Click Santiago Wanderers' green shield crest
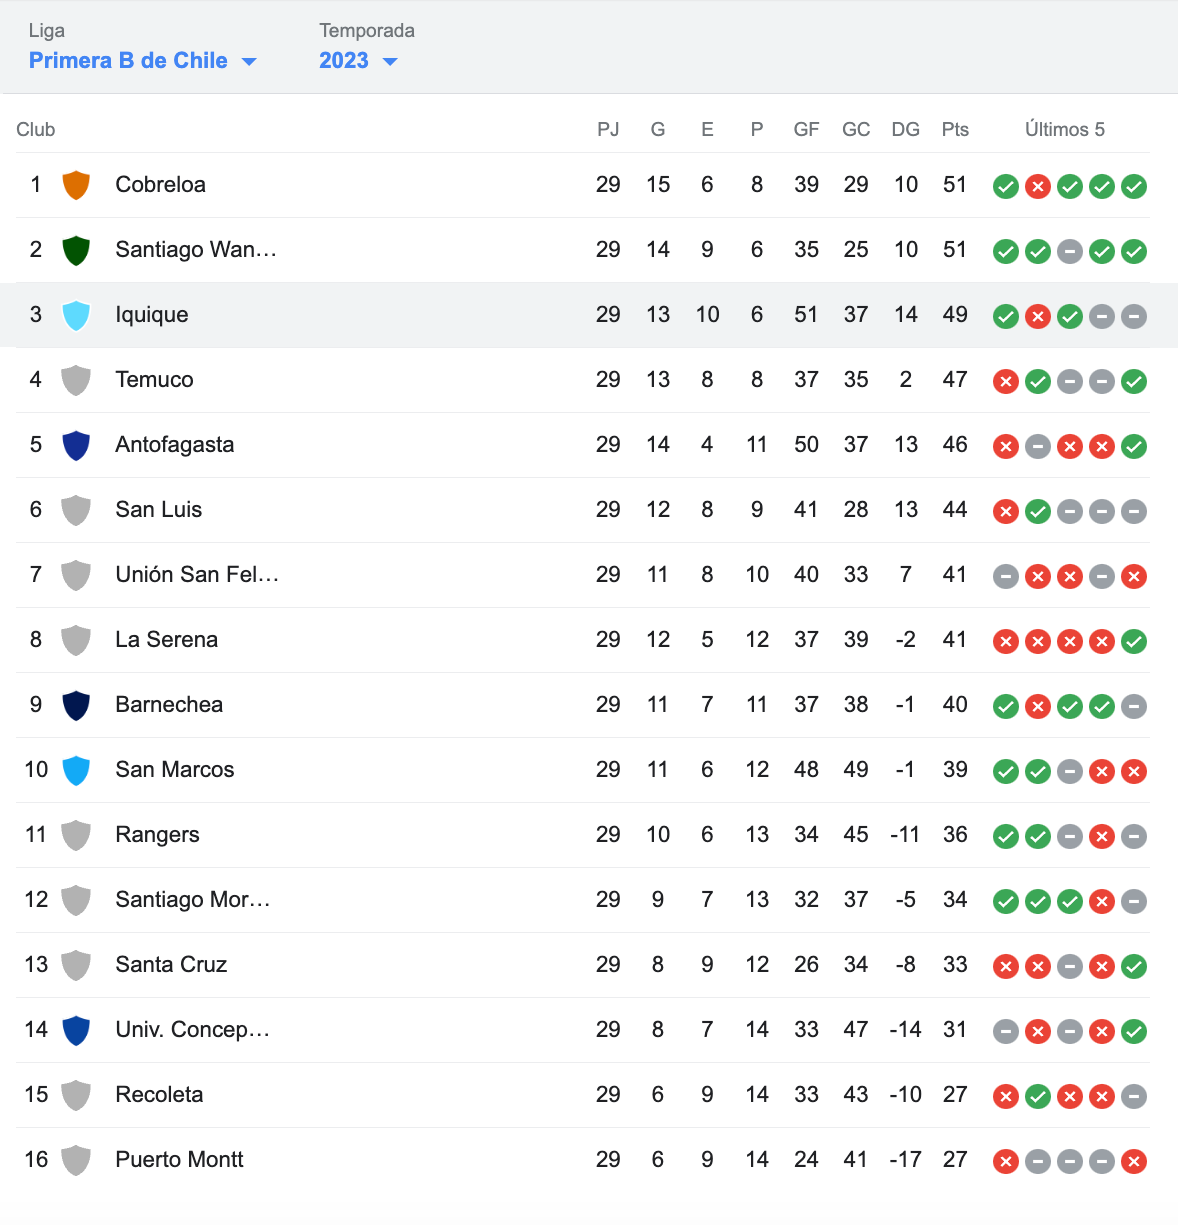This screenshot has width=1178, height=1225. click(x=76, y=250)
